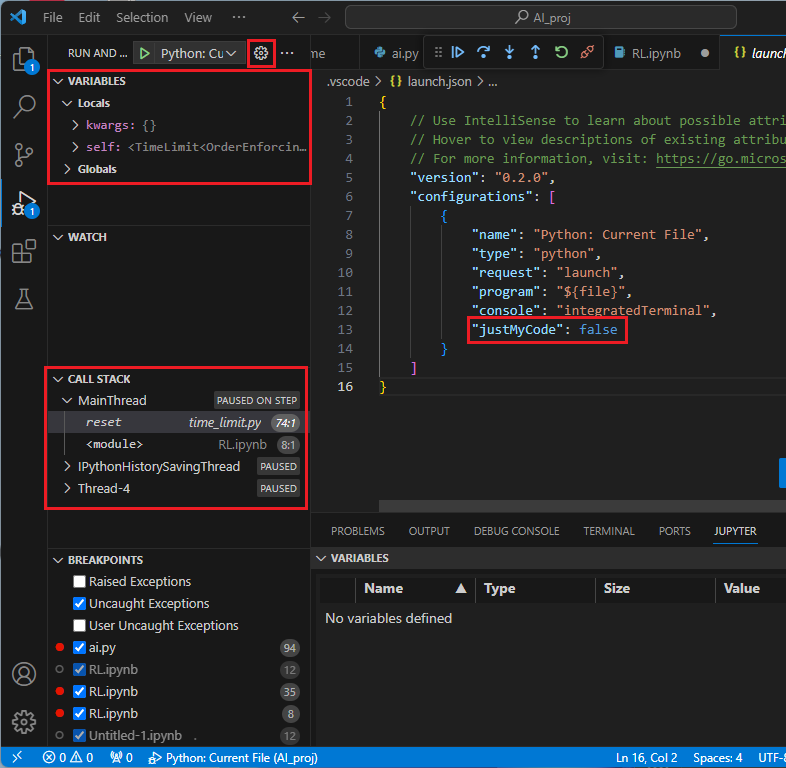Click the VS Code logo icon
This screenshot has height=768, width=786.
point(19,17)
